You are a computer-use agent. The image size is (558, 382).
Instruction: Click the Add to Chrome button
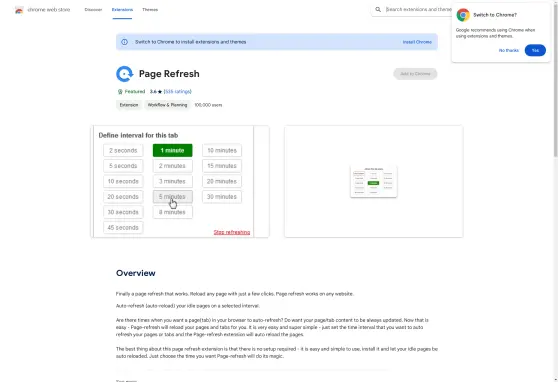point(415,74)
